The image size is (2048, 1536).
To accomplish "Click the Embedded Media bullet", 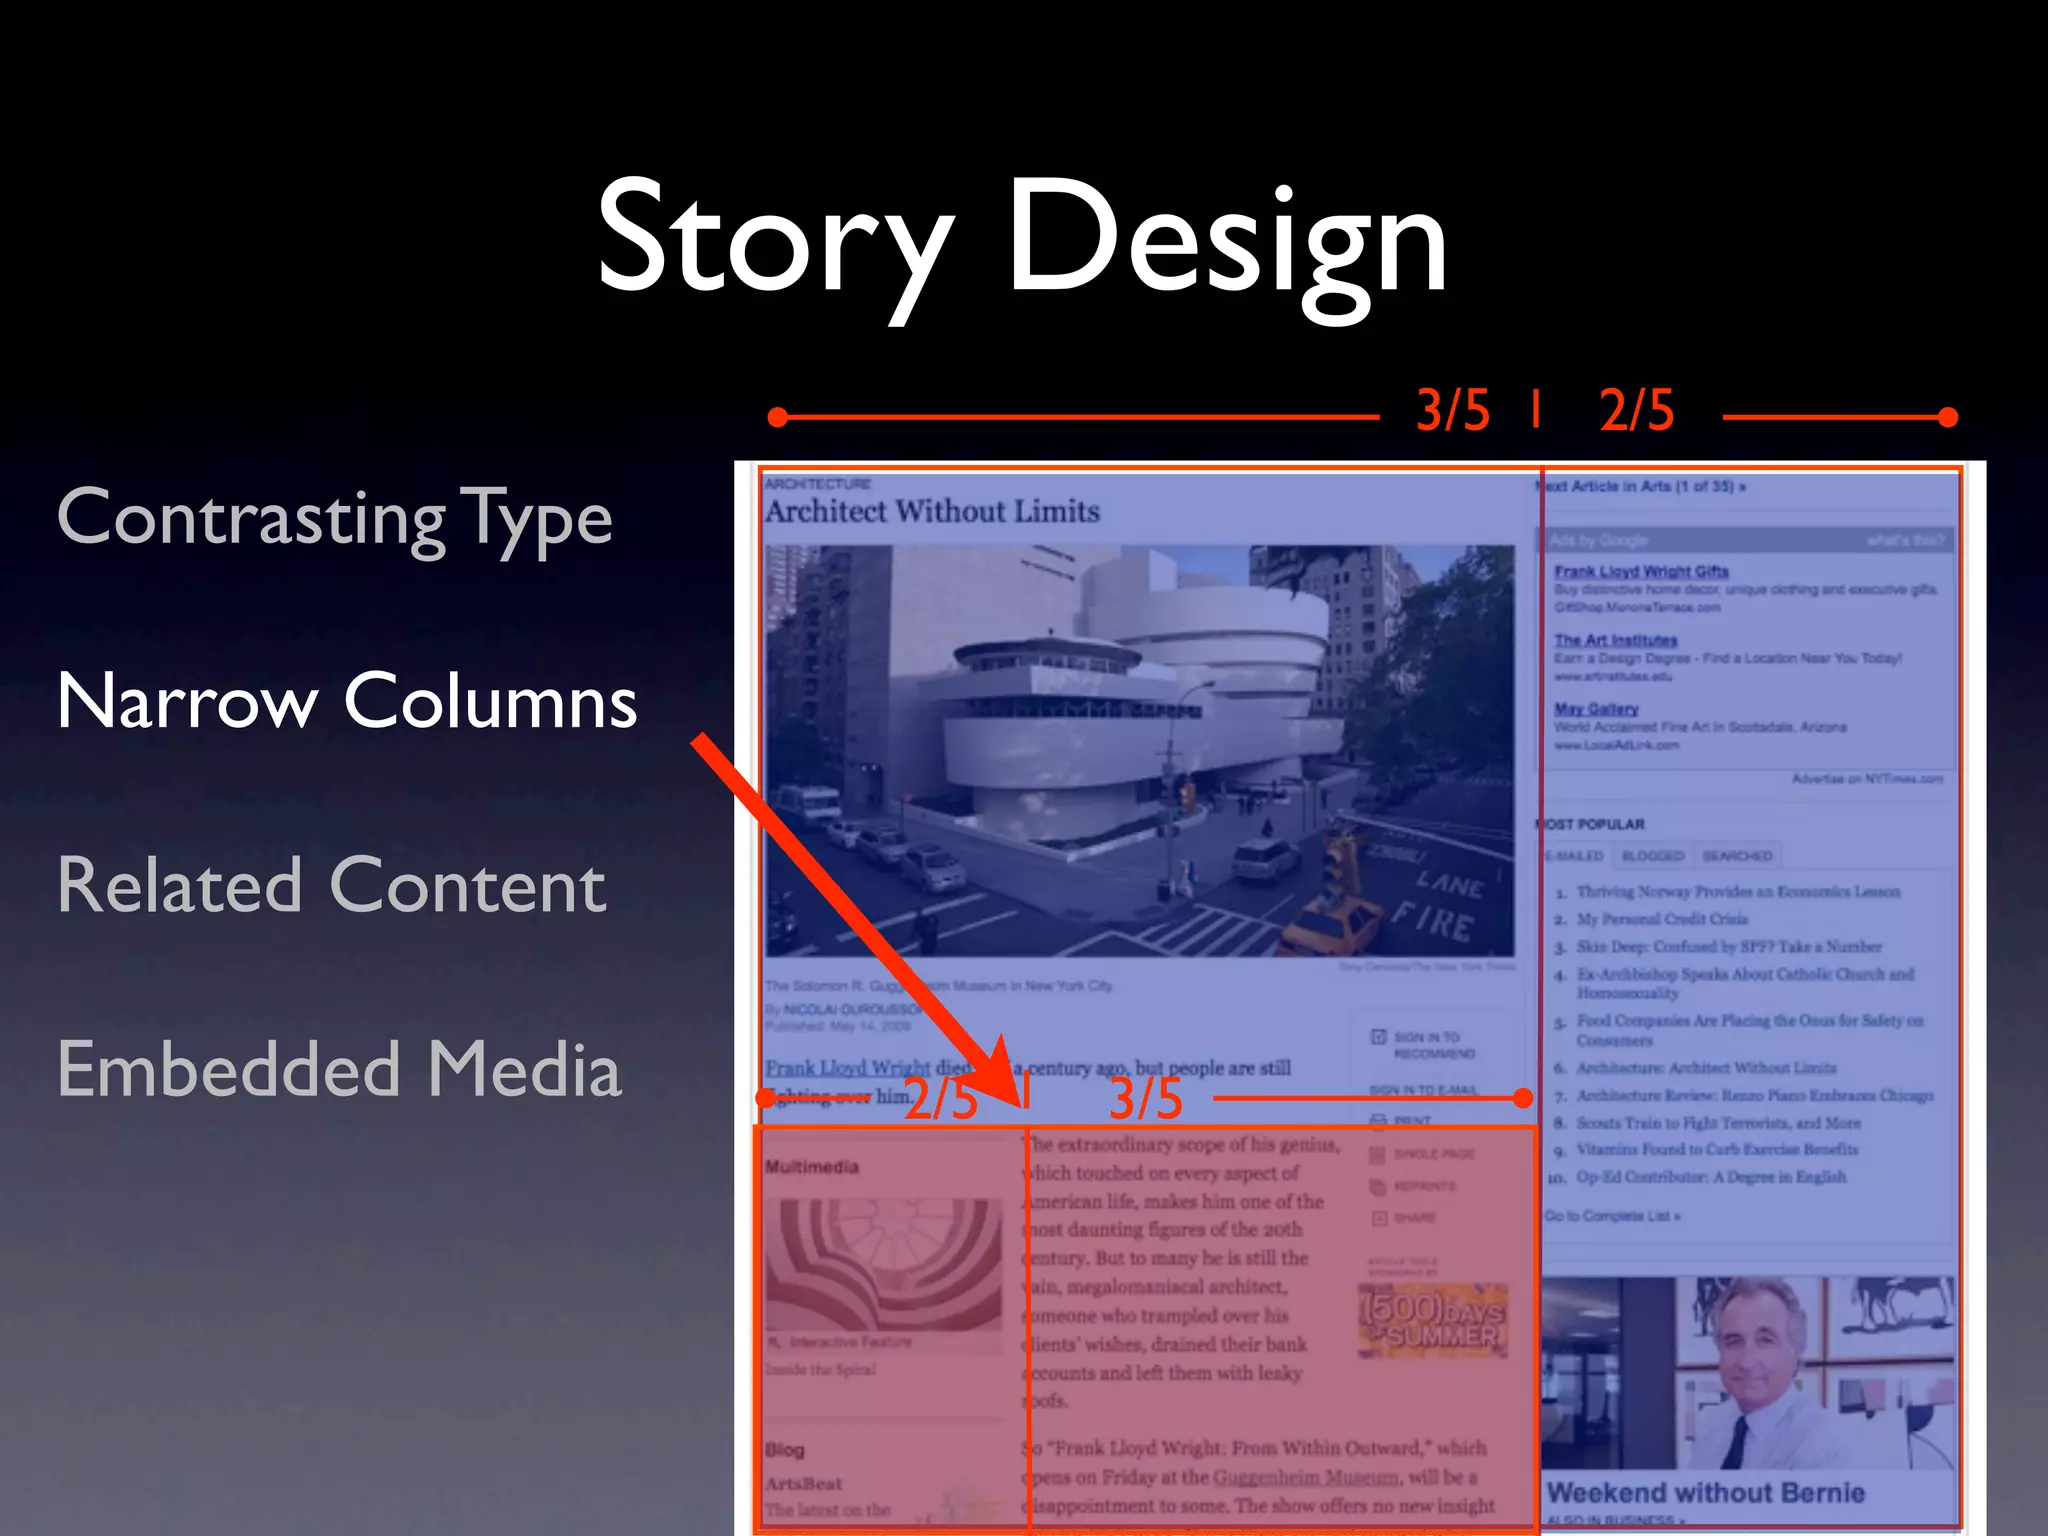I will 339,1069.
